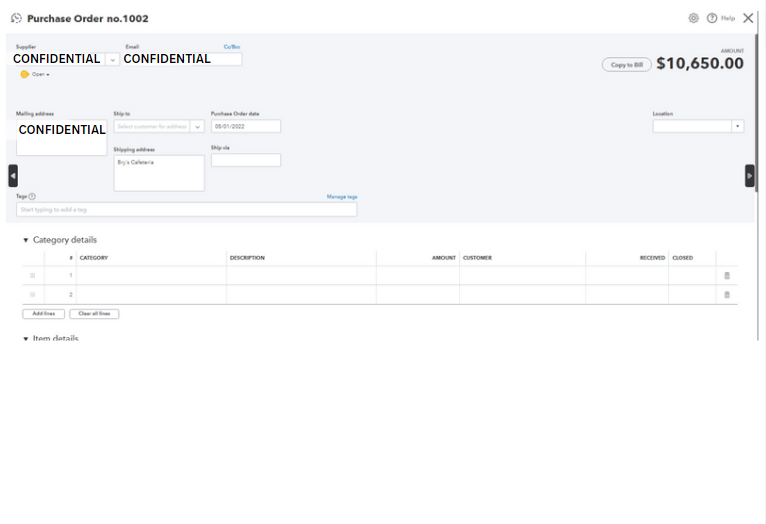Click the Cc/Bcc link
This screenshot has width=766, height=524.
[x=232, y=47]
